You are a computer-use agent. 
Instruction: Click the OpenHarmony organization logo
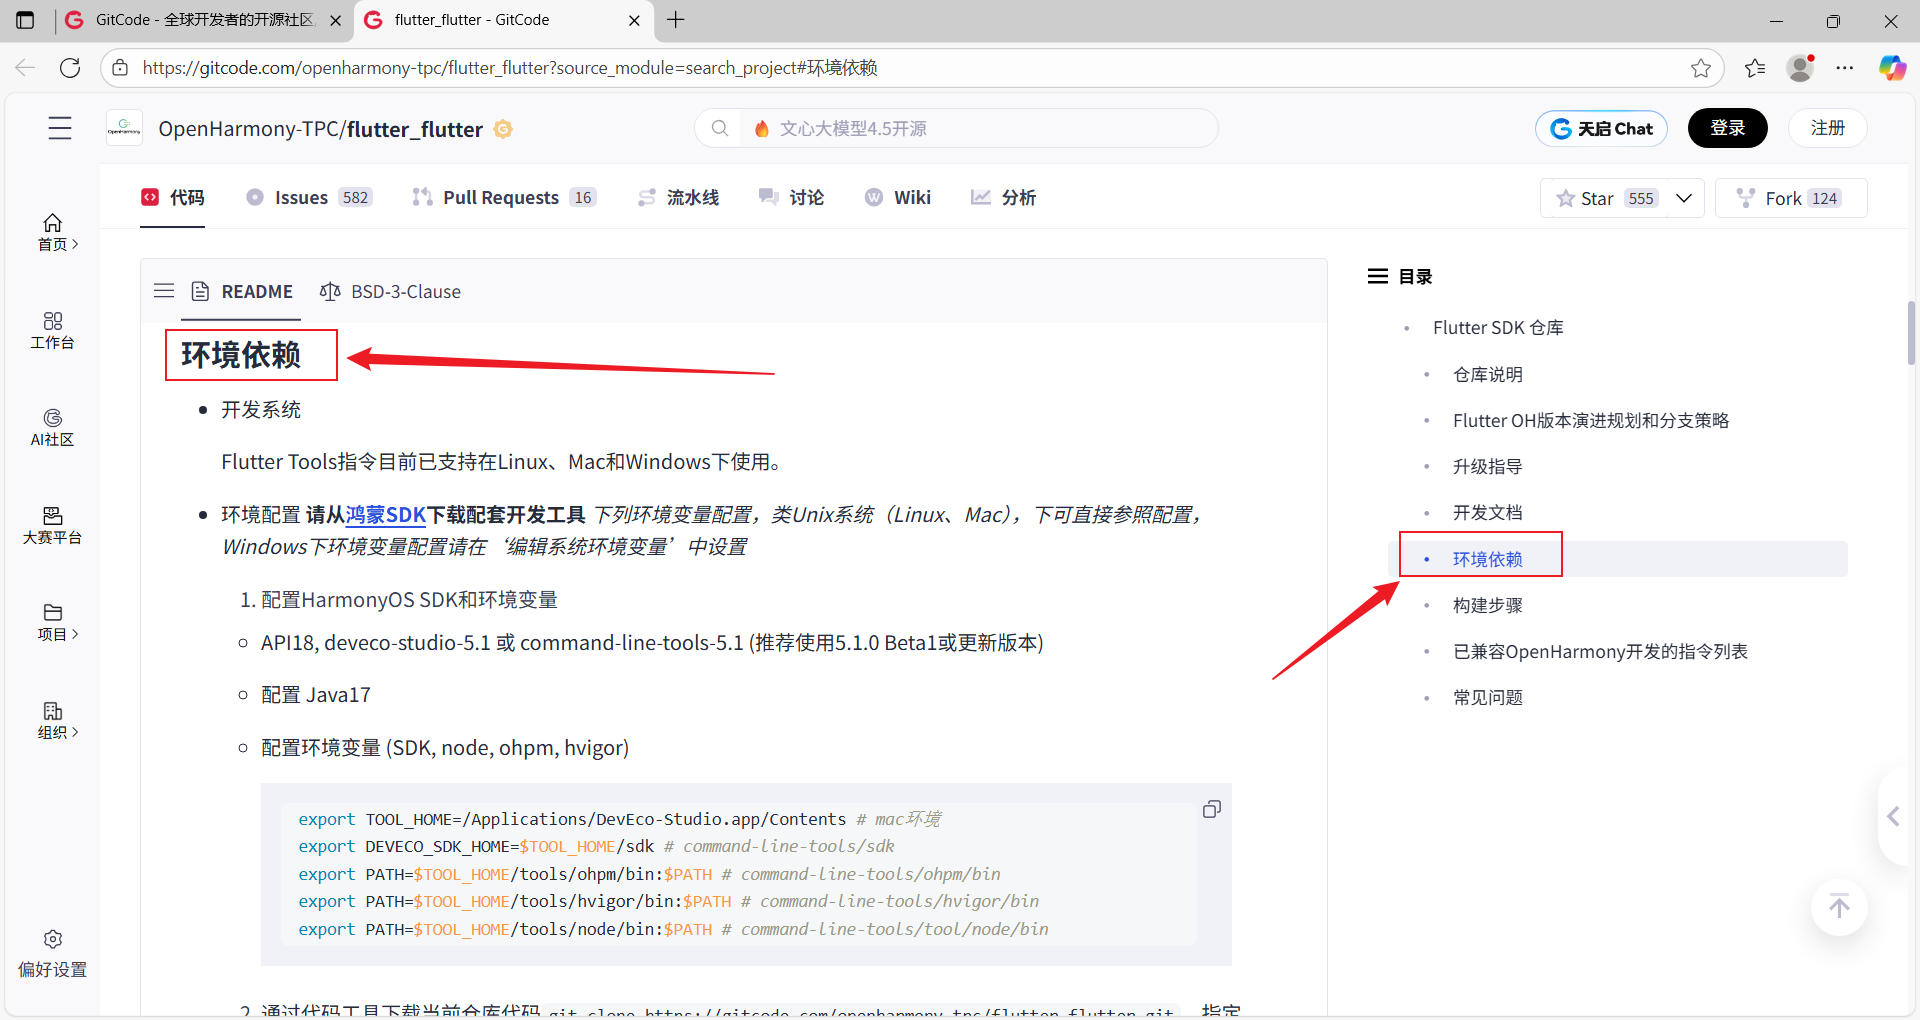(x=124, y=128)
